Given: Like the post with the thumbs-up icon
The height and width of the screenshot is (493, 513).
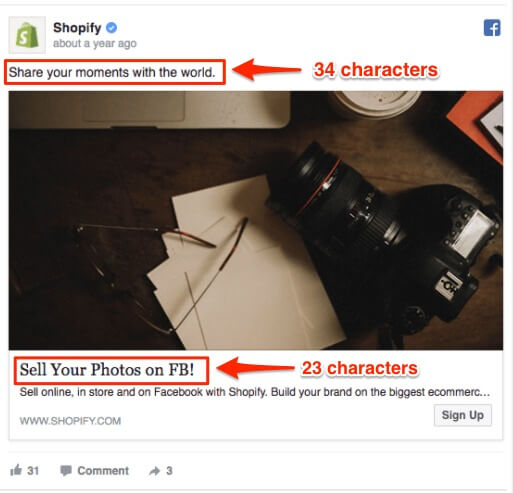Looking at the screenshot, I should pos(16,470).
